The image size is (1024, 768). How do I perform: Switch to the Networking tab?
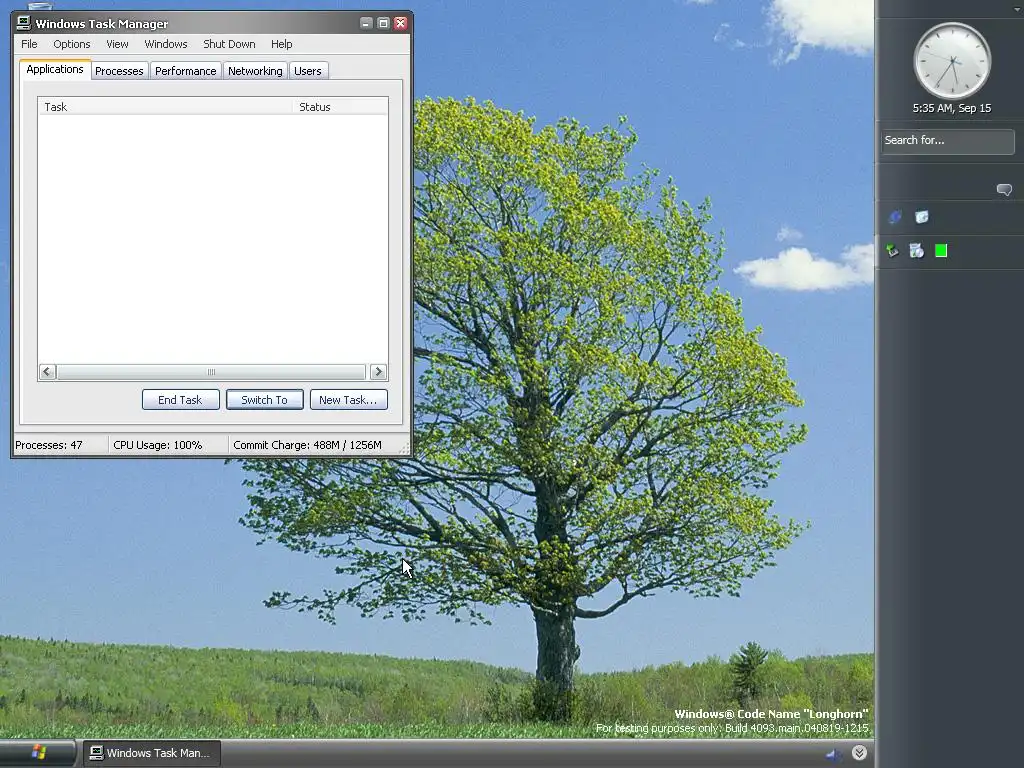click(255, 71)
